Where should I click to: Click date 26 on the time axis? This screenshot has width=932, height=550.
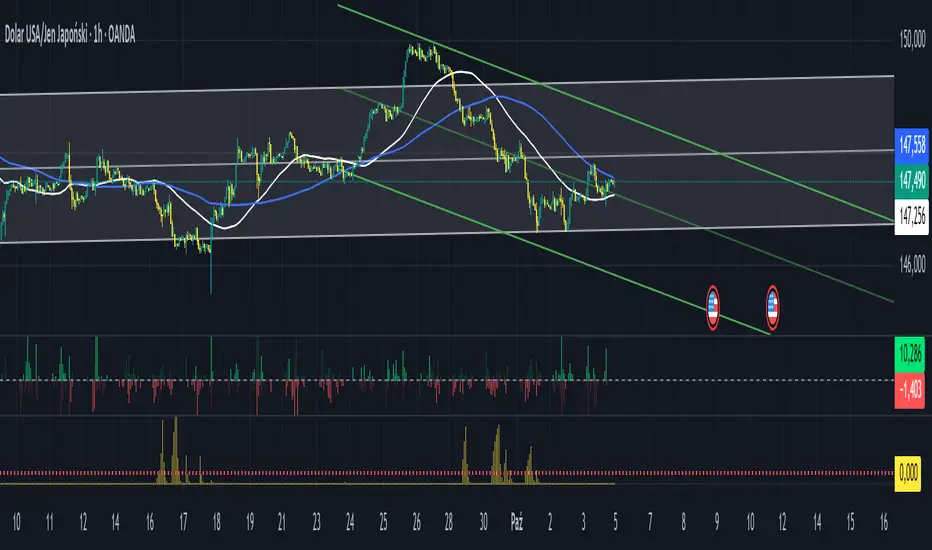(416, 523)
